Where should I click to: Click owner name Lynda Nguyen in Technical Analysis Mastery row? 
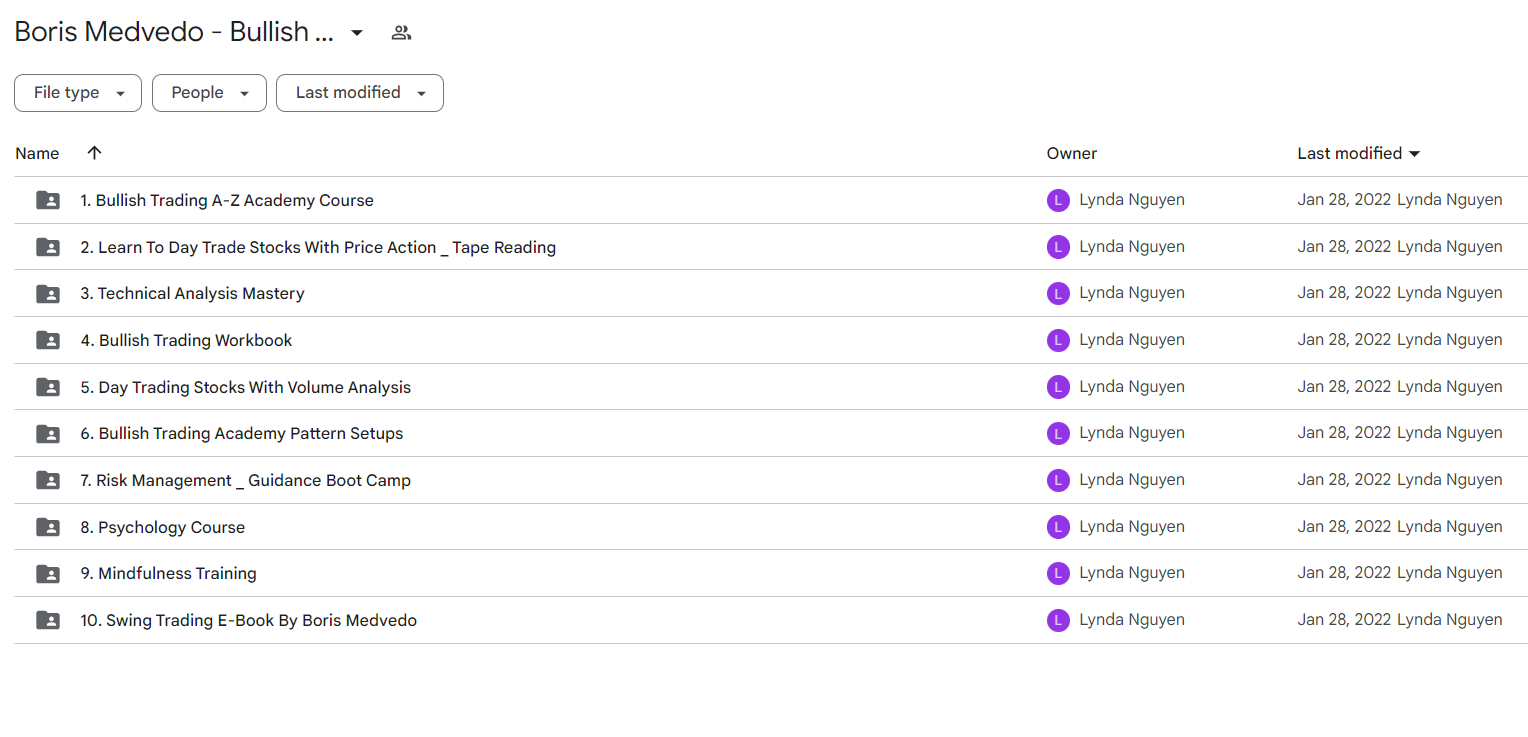(x=1132, y=292)
